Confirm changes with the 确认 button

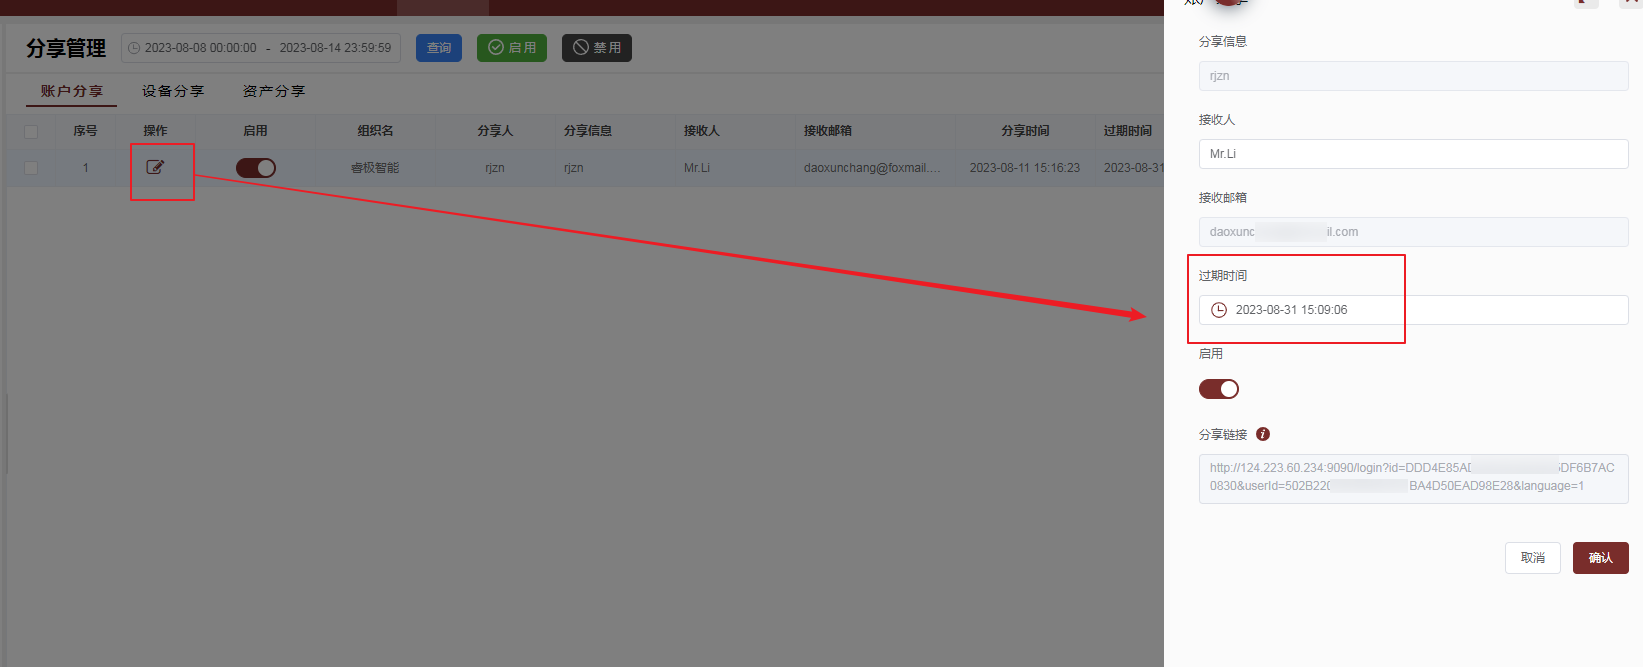click(1600, 558)
